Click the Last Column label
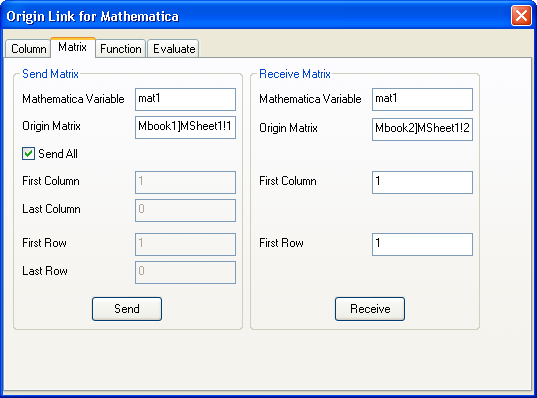Image resolution: width=537 pixels, height=398 pixels. click(51, 209)
